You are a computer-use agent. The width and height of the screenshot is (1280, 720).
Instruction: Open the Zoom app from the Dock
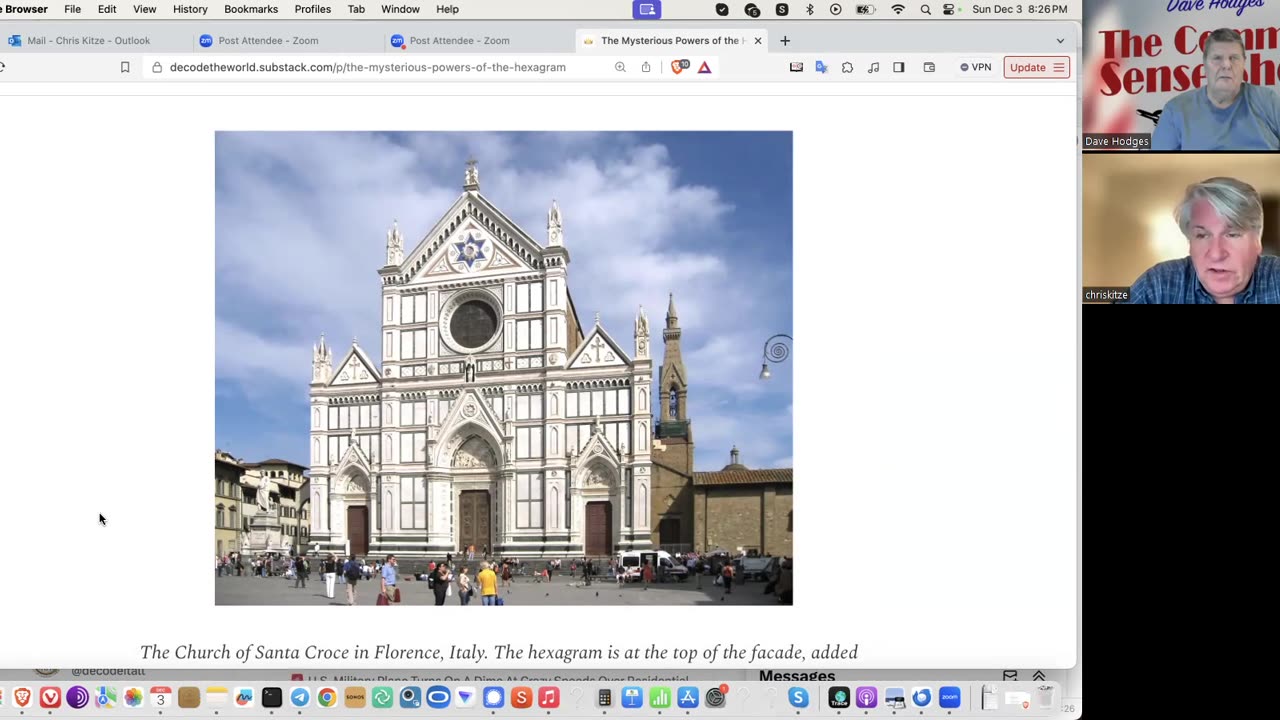pyautogui.click(x=949, y=698)
